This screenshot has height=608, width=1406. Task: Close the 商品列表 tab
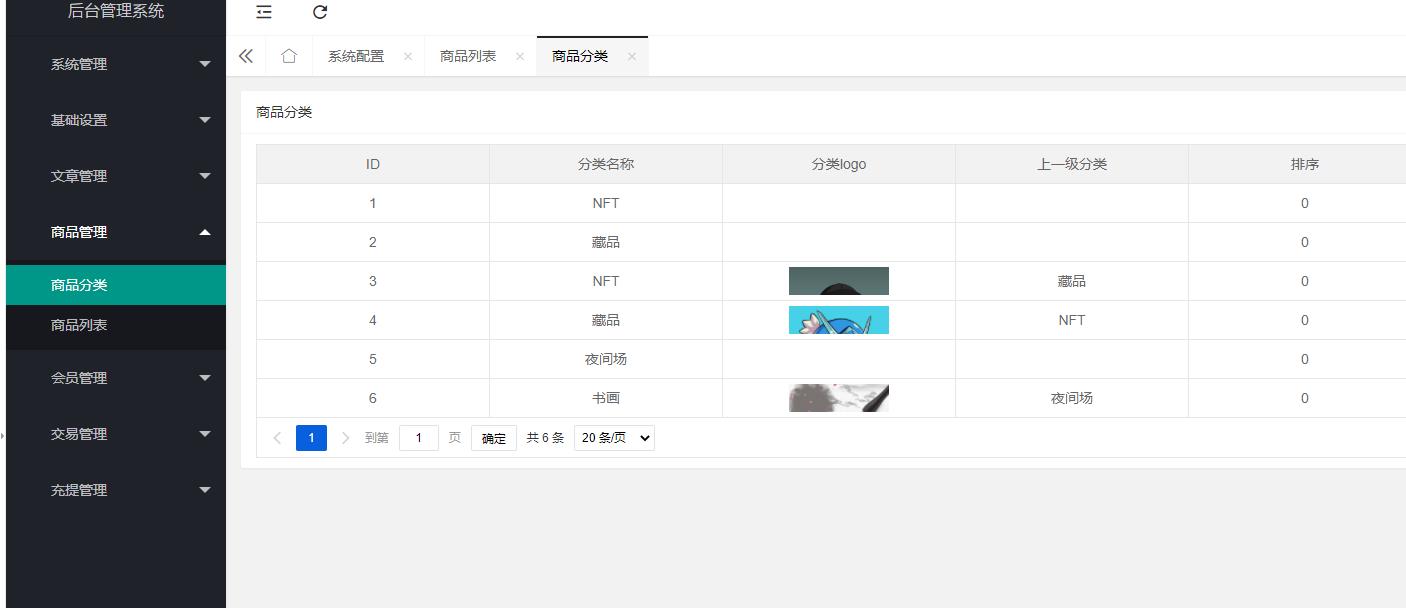tap(520, 57)
